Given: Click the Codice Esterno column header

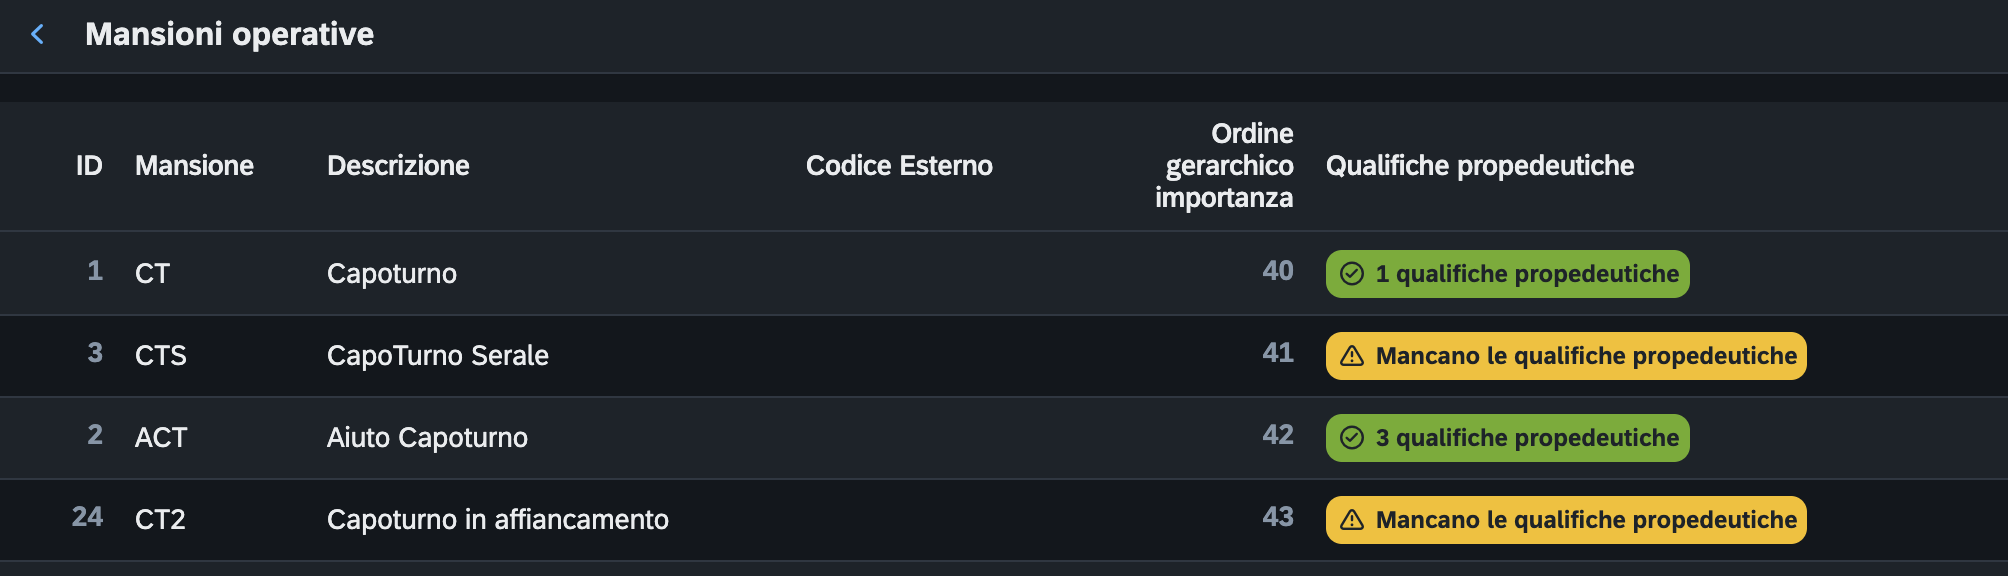Looking at the screenshot, I should coord(899,166).
